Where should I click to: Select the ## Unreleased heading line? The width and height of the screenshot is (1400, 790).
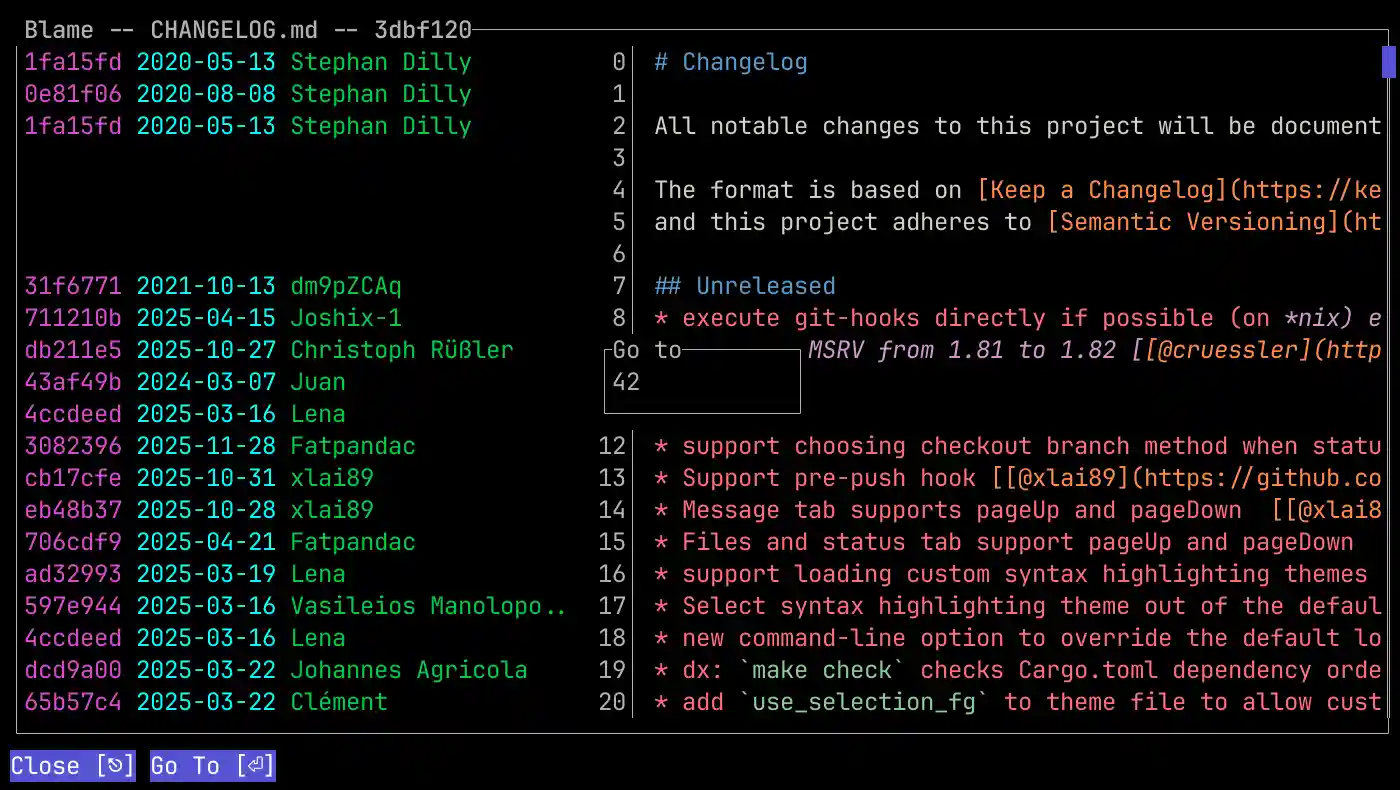(x=744, y=286)
